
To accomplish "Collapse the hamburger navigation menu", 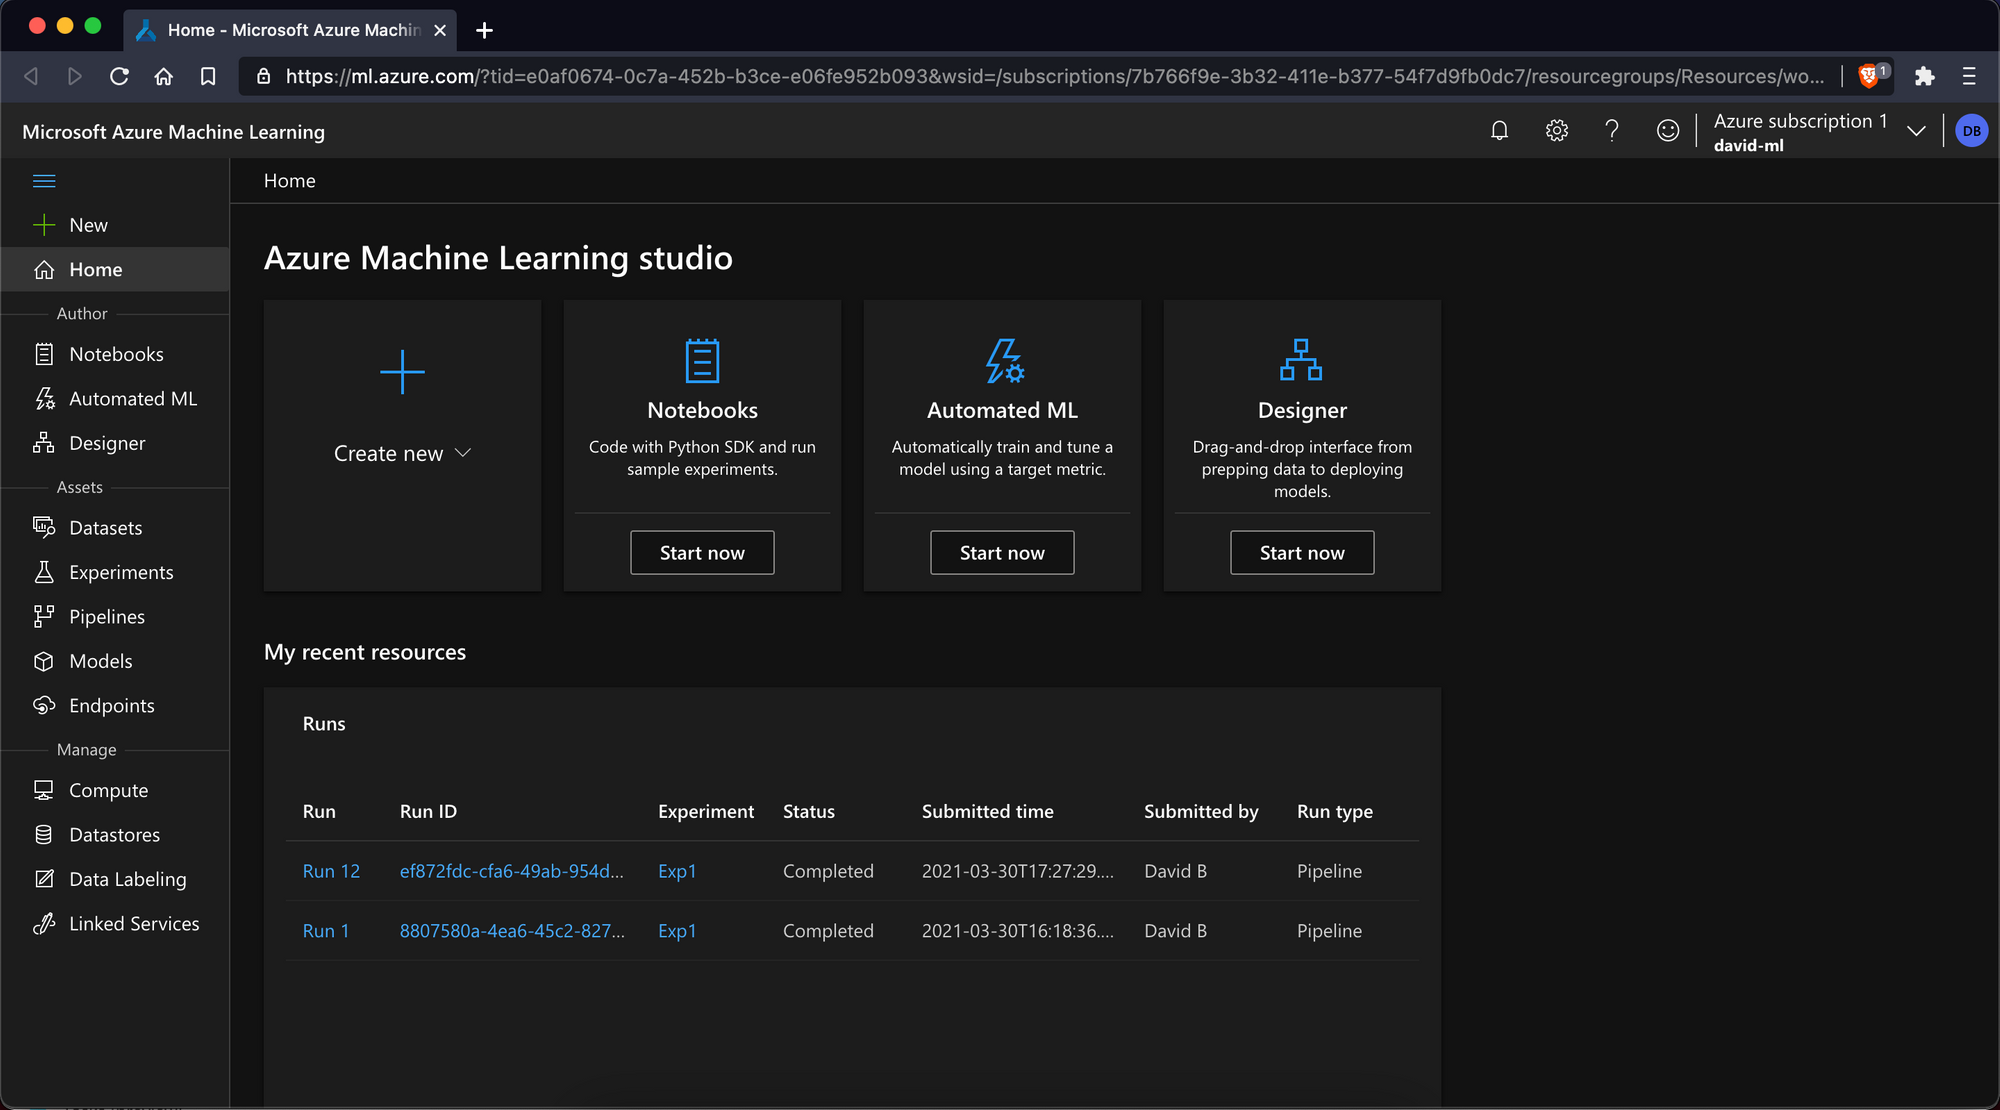I will pyautogui.click(x=44, y=181).
